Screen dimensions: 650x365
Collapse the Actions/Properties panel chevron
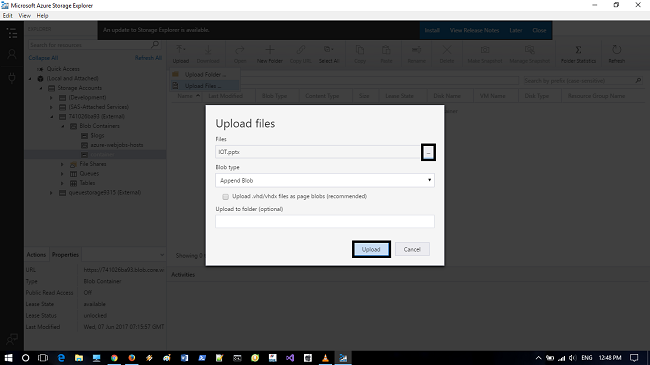point(162,255)
